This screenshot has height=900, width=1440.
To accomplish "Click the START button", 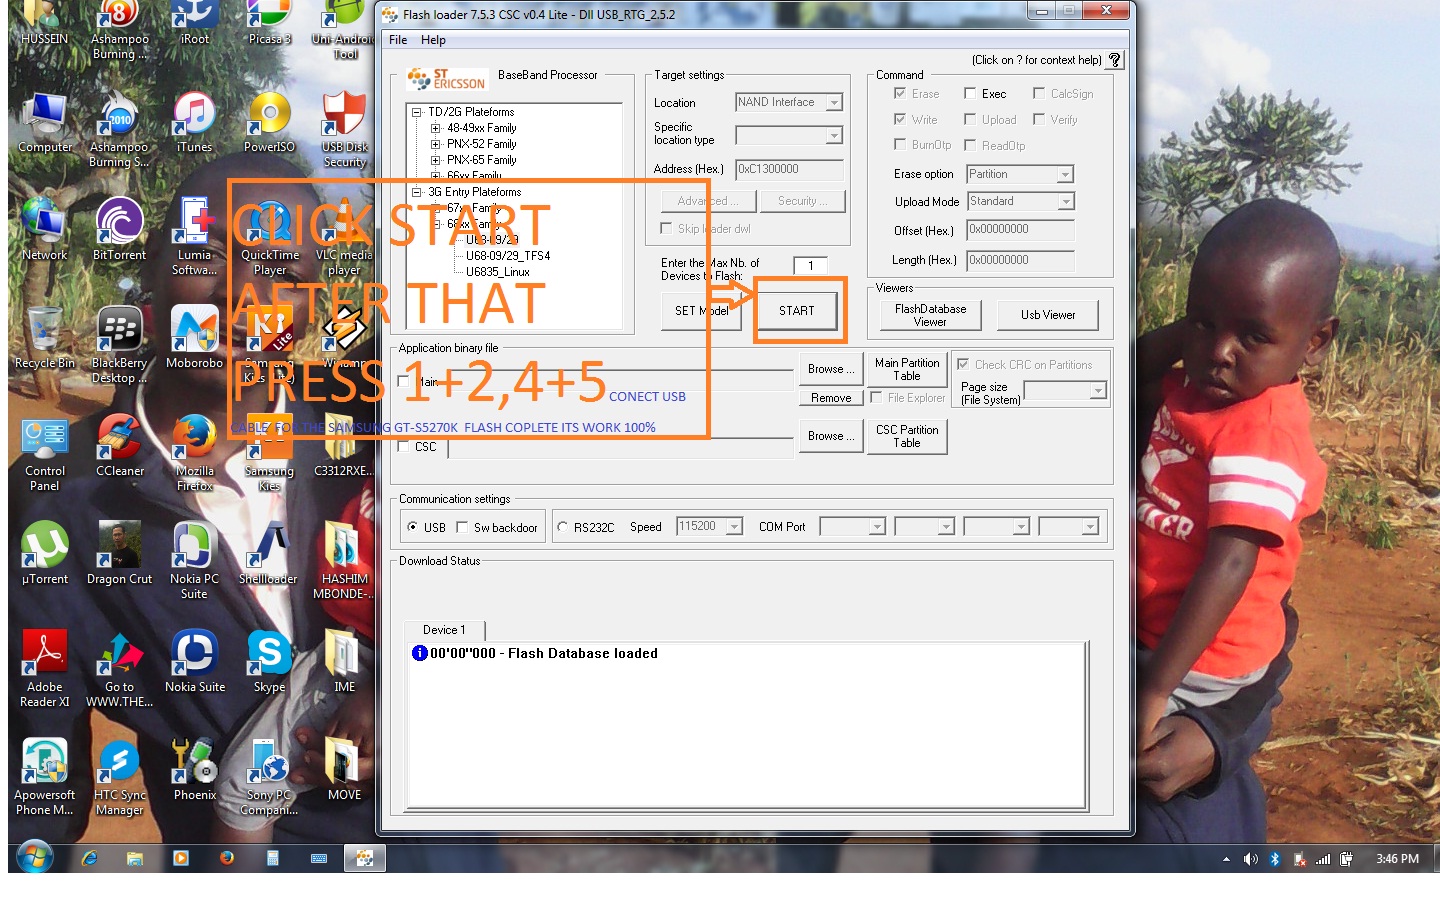I will (797, 311).
